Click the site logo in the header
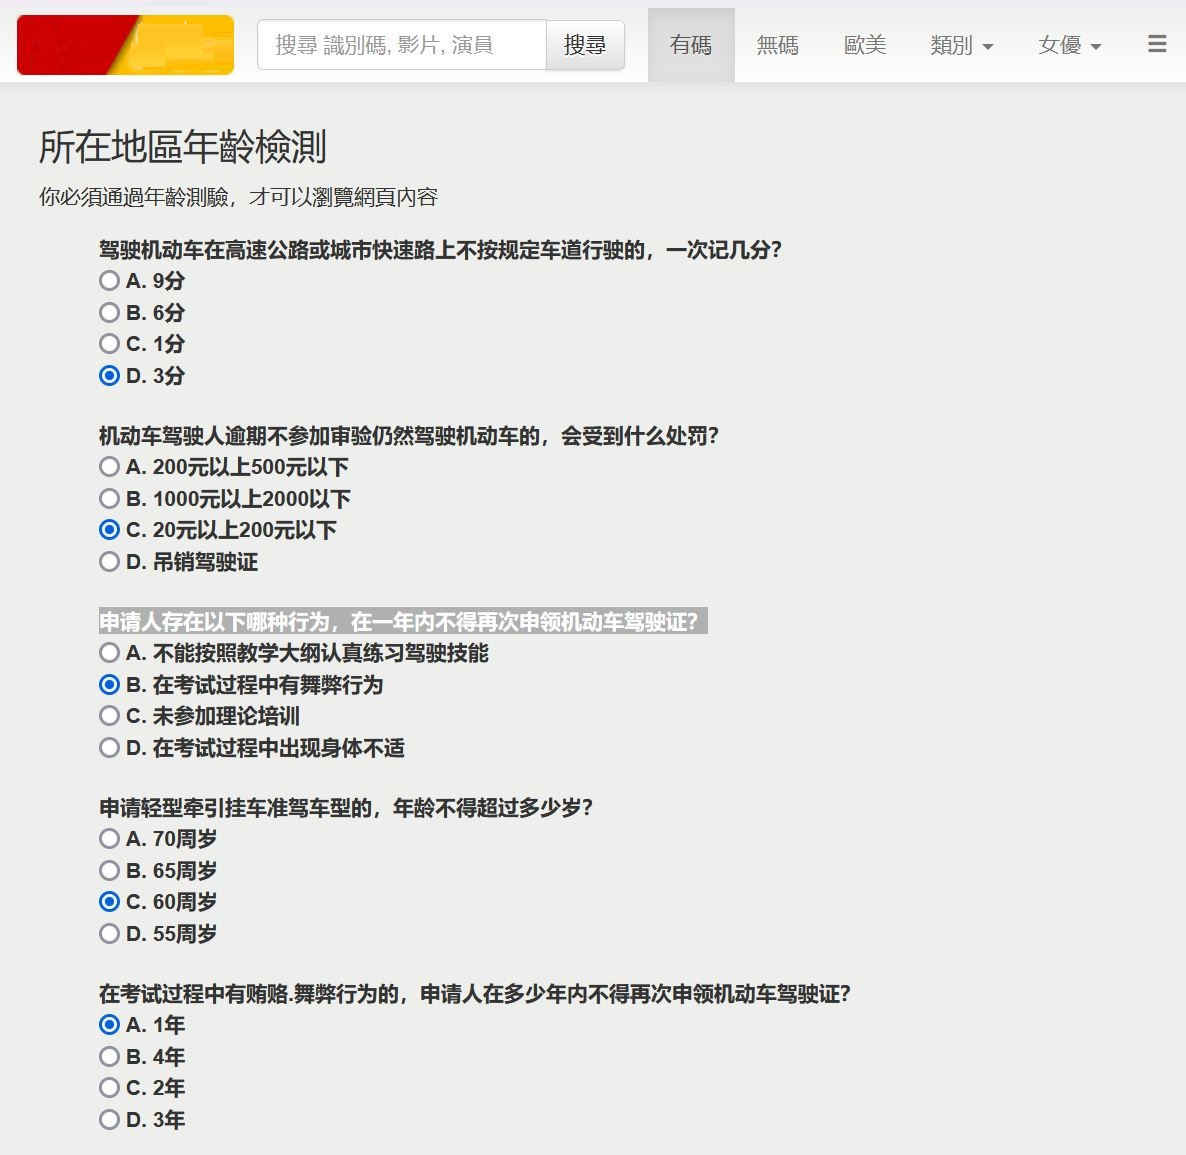This screenshot has width=1186, height=1155. (x=125, y=45)
